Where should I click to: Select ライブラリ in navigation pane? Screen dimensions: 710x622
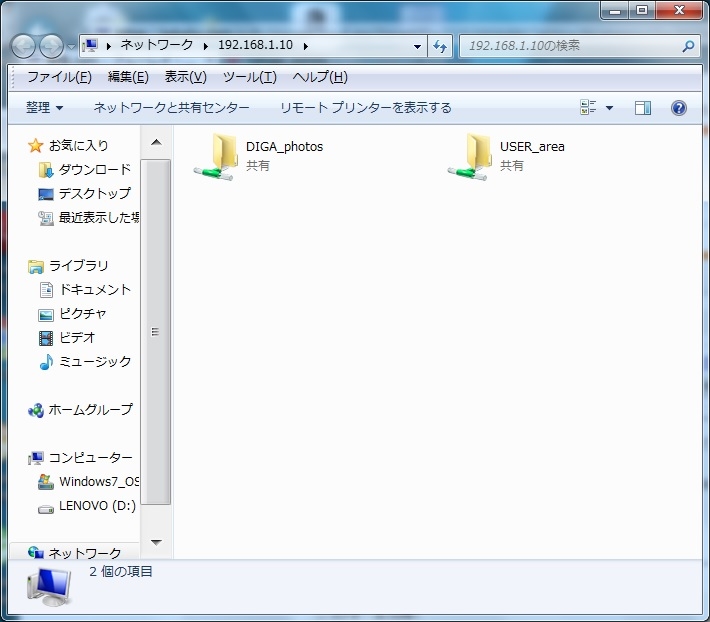[78, 265]
